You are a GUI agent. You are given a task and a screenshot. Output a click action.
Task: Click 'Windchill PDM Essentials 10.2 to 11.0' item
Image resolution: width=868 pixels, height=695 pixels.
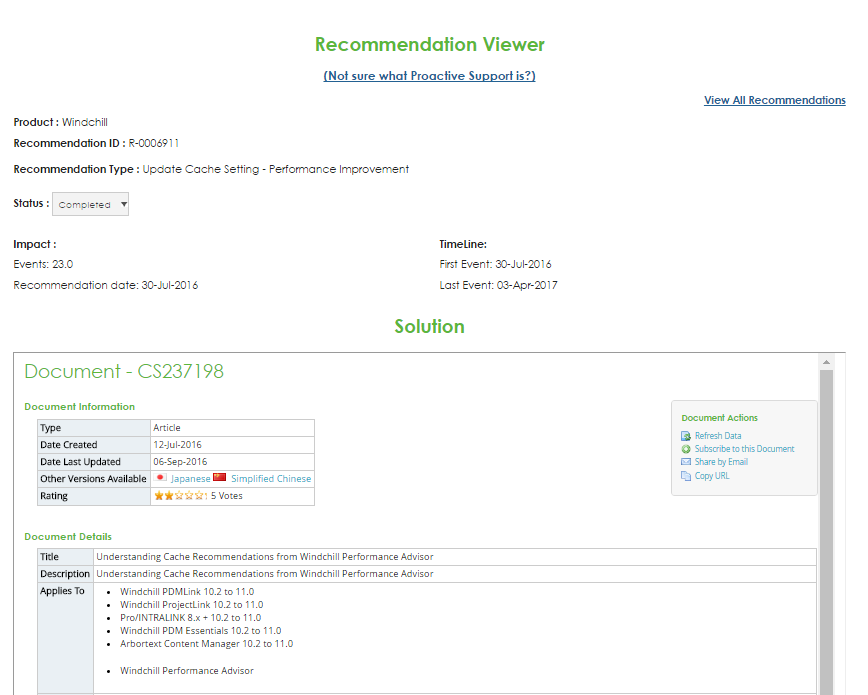(x=200, y=631)
